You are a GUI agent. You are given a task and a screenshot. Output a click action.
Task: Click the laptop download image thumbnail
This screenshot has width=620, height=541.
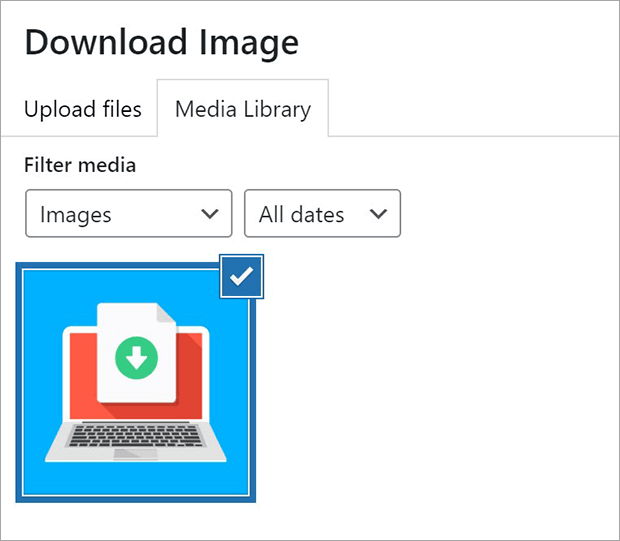click(136, 382)
